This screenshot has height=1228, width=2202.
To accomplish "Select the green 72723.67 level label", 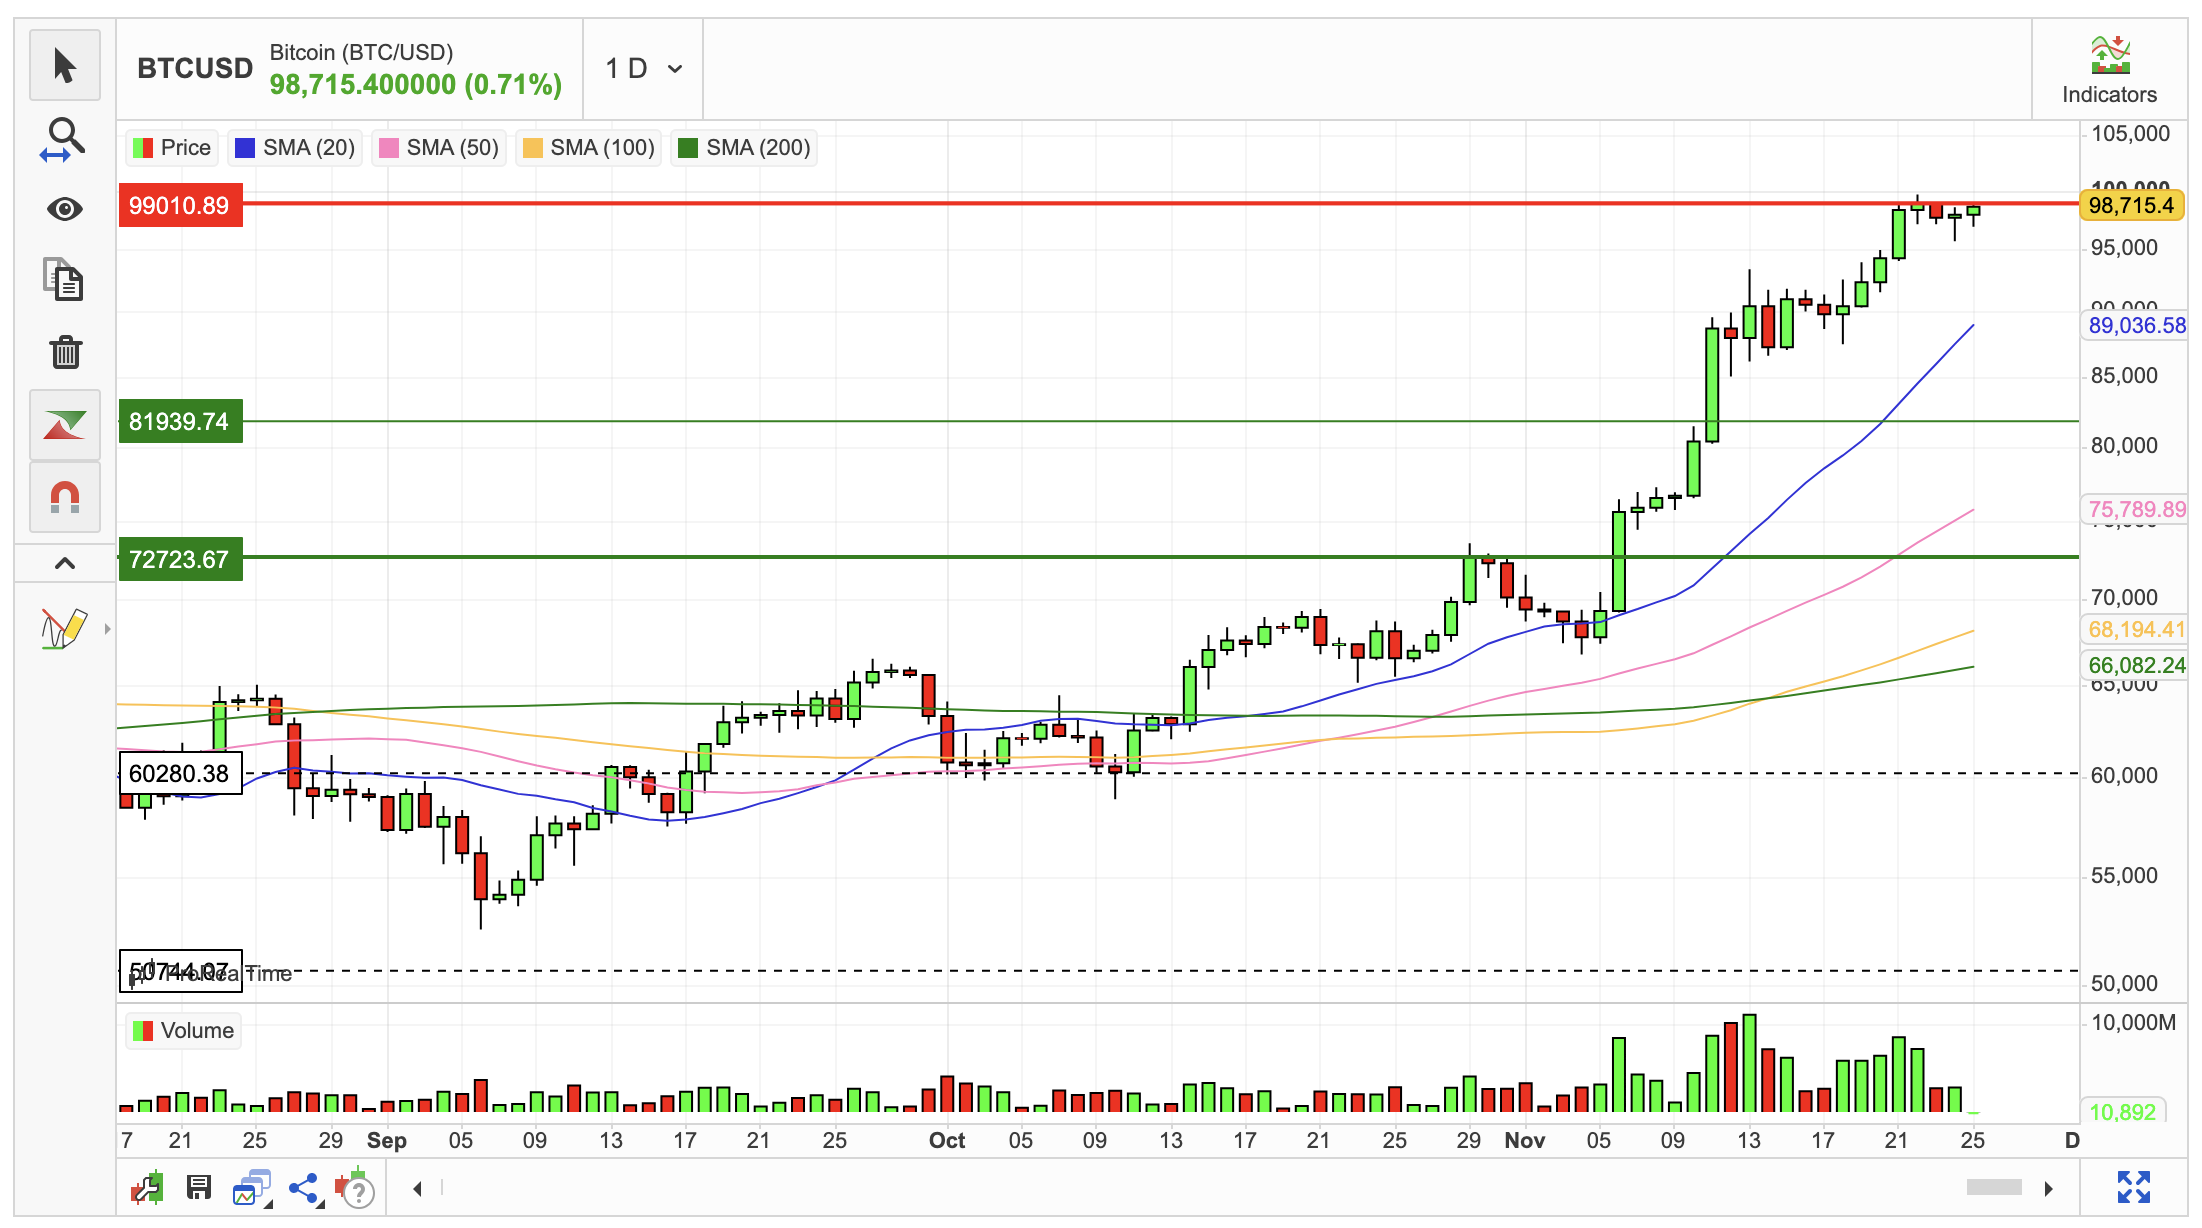I will click(x=180, y=559).
